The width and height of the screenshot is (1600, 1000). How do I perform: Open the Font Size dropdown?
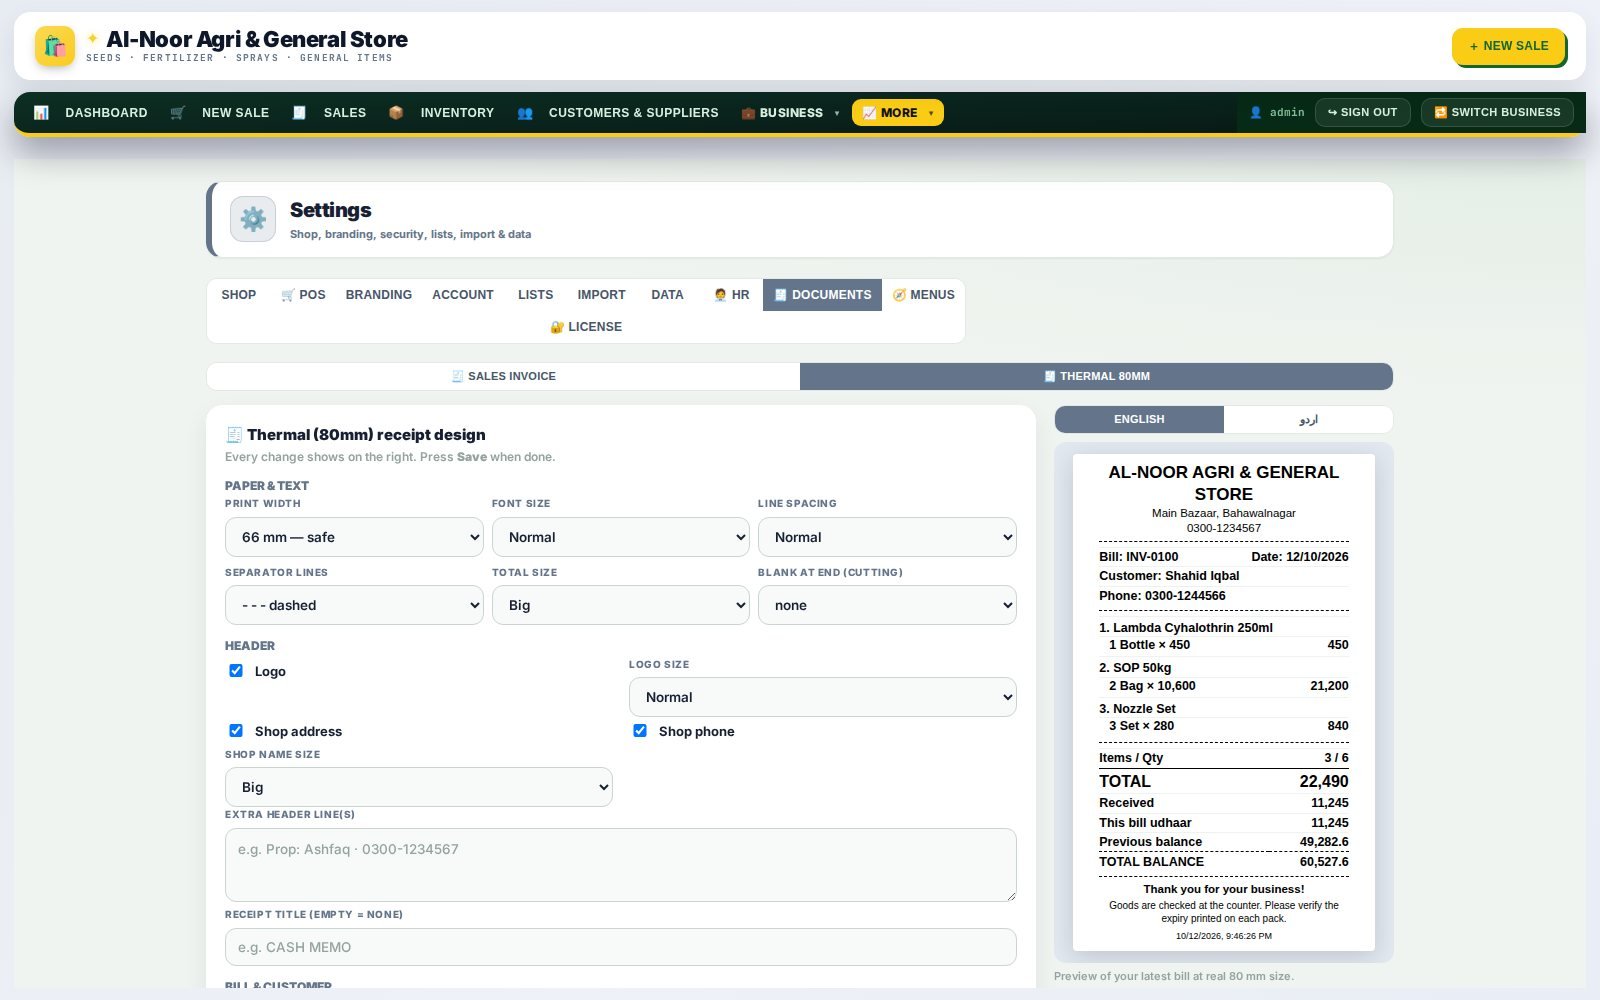click(x=621, y=537)
